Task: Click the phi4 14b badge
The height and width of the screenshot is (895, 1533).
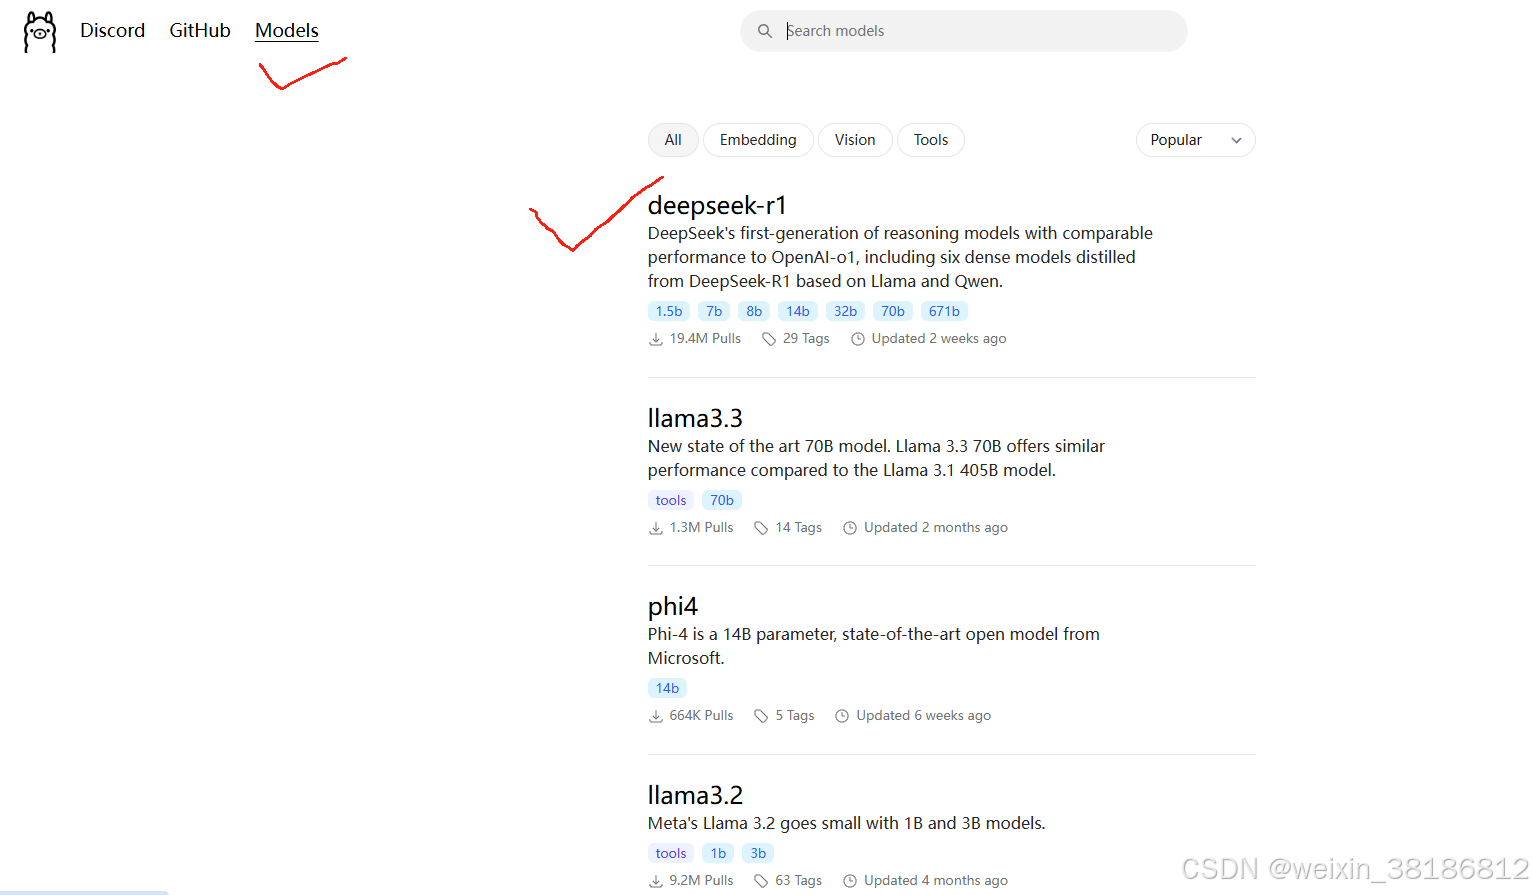Action: point(668,688)
